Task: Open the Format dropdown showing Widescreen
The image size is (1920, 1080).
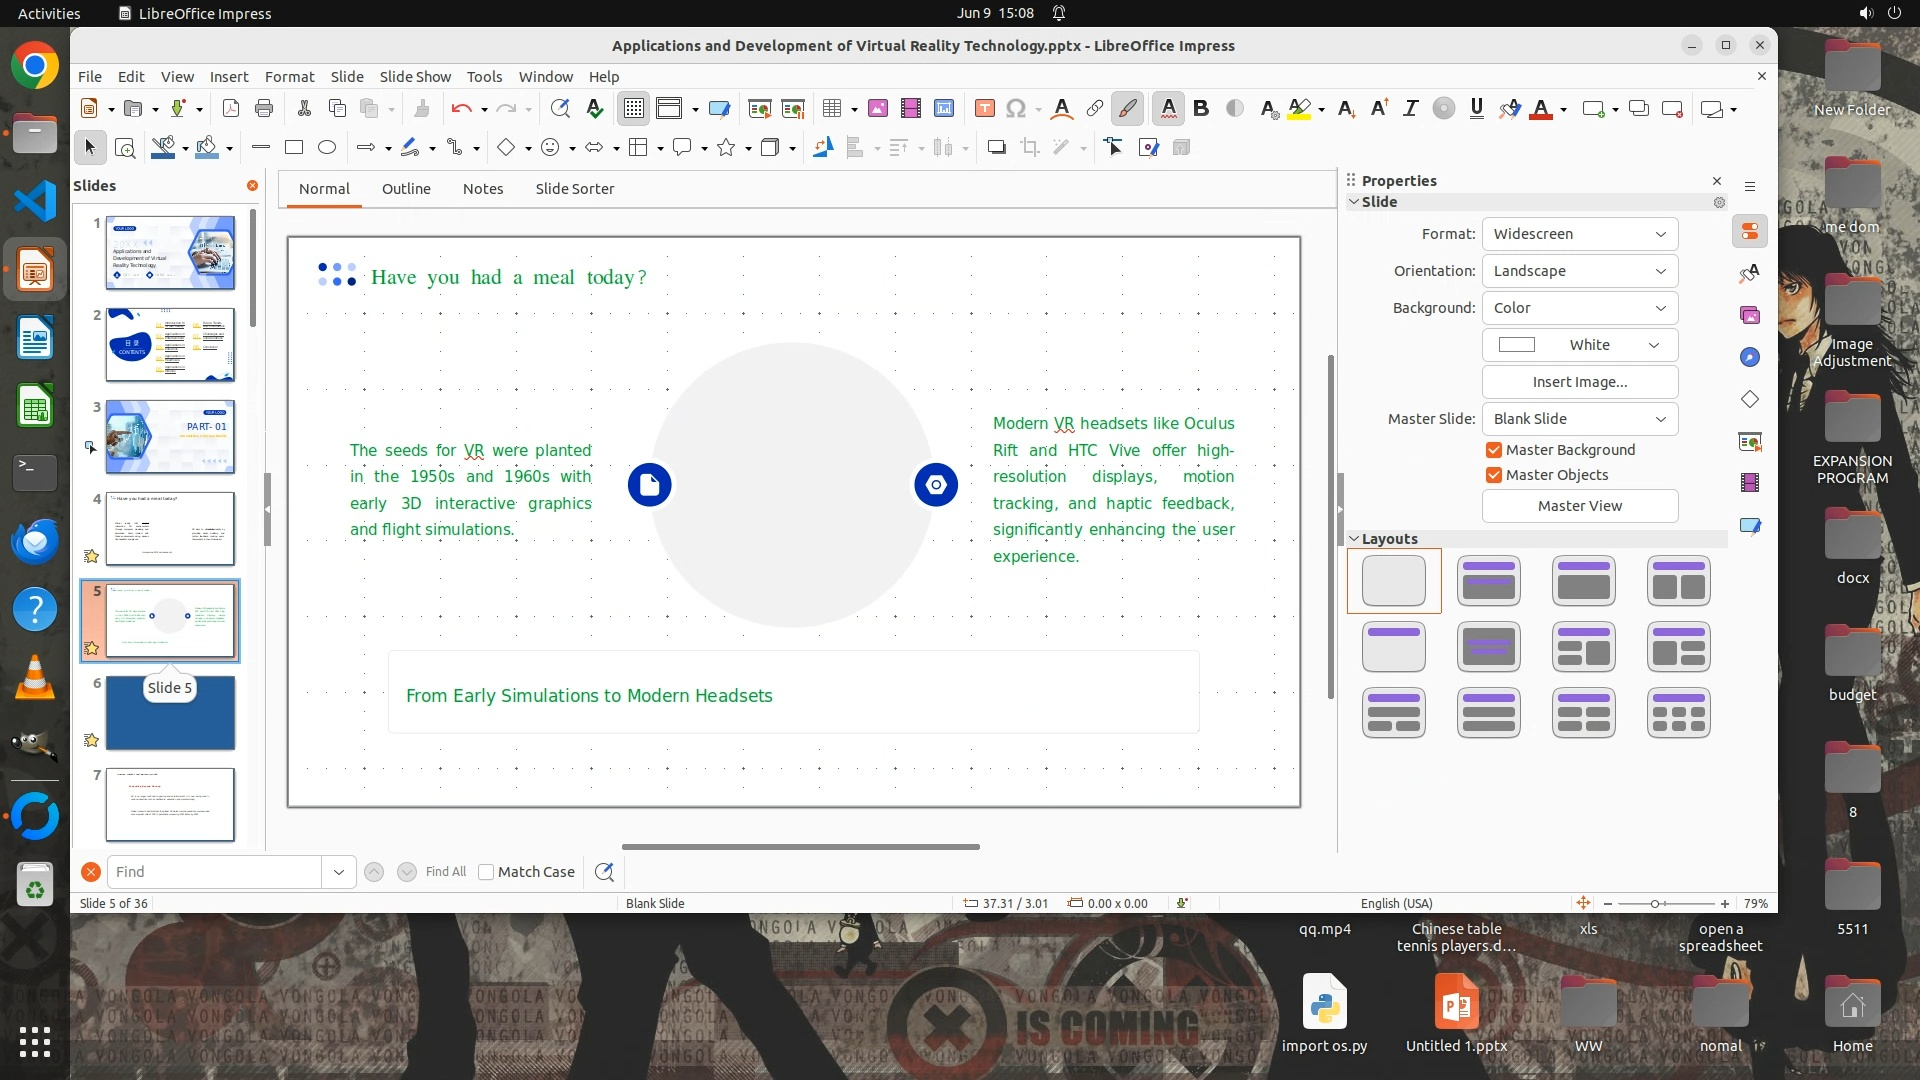Action: point(1579,234)
